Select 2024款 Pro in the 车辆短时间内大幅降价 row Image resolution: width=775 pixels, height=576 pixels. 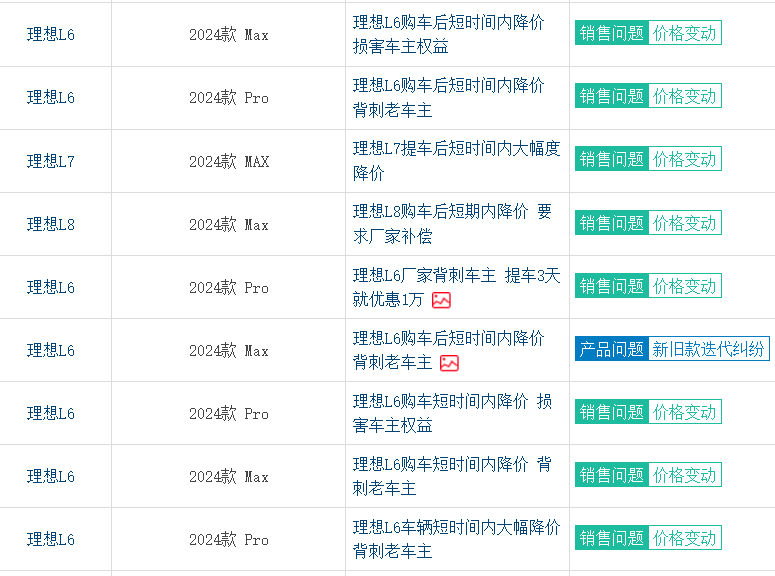pyautogui.click(x=229, y=539)
